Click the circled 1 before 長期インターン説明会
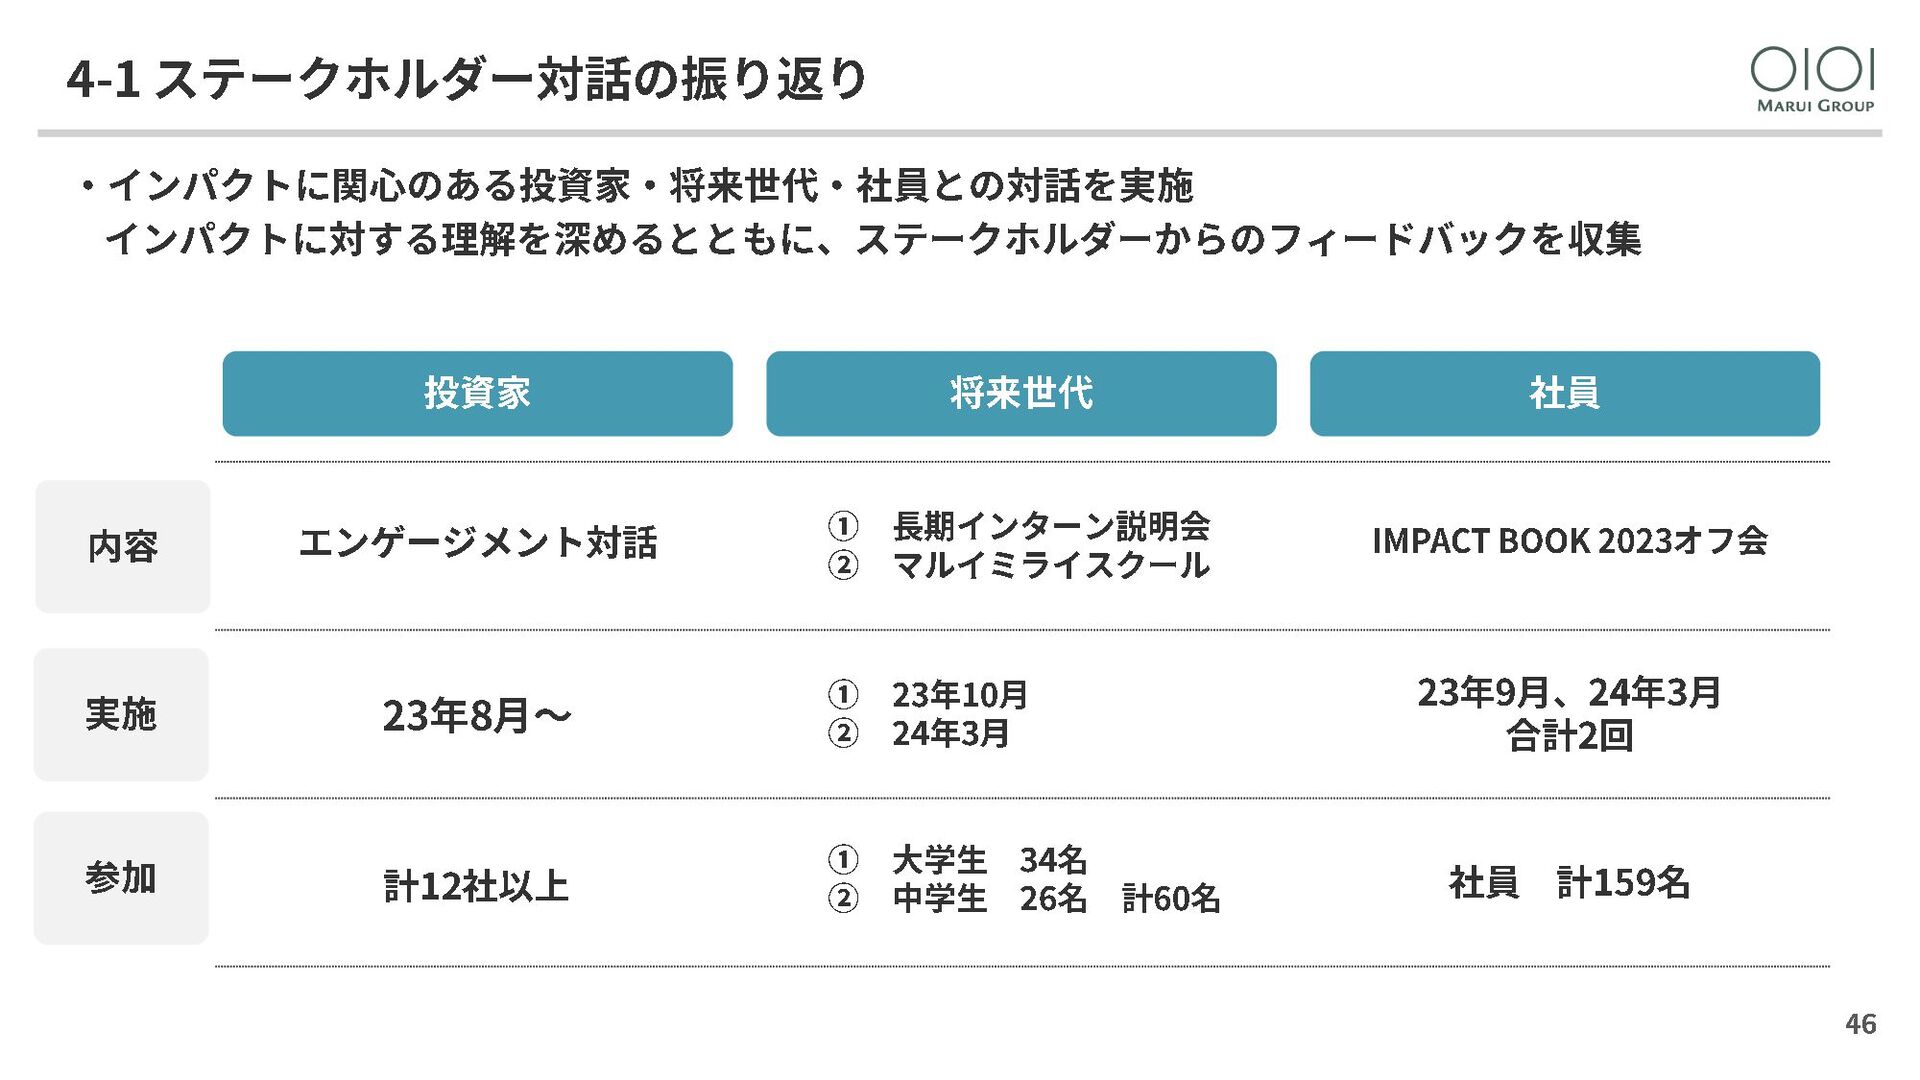Screen dimensions: 1920x1080 click(843, 525)
